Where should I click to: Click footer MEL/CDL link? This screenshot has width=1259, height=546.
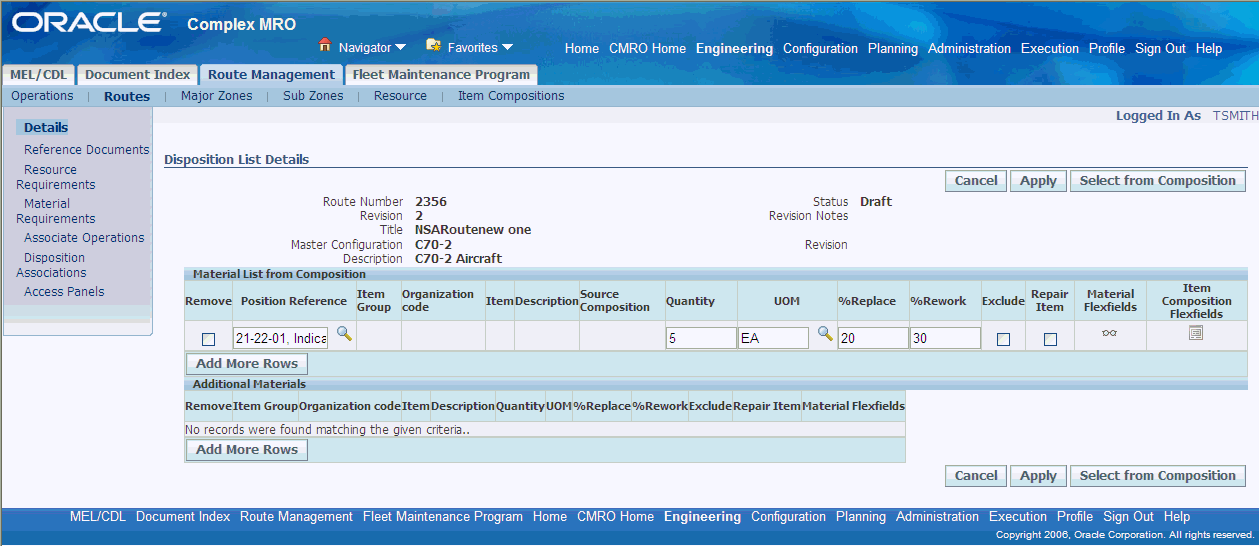click(98, 517)
